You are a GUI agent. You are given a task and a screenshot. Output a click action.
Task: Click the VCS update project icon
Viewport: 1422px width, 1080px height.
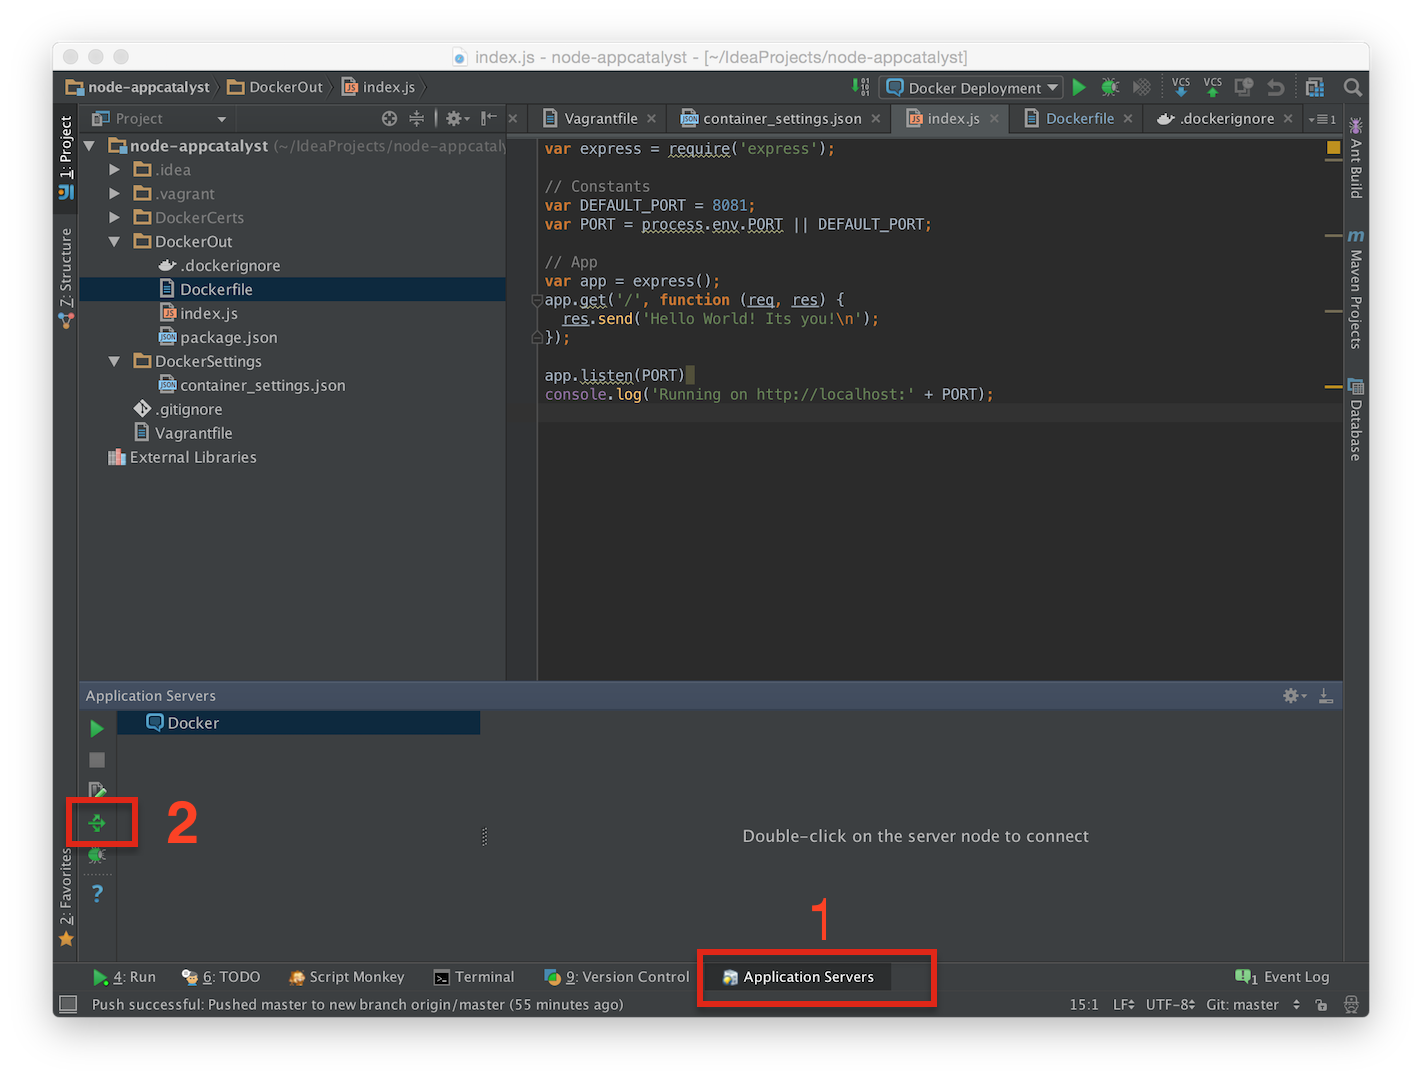click(x=1181, y=88)
